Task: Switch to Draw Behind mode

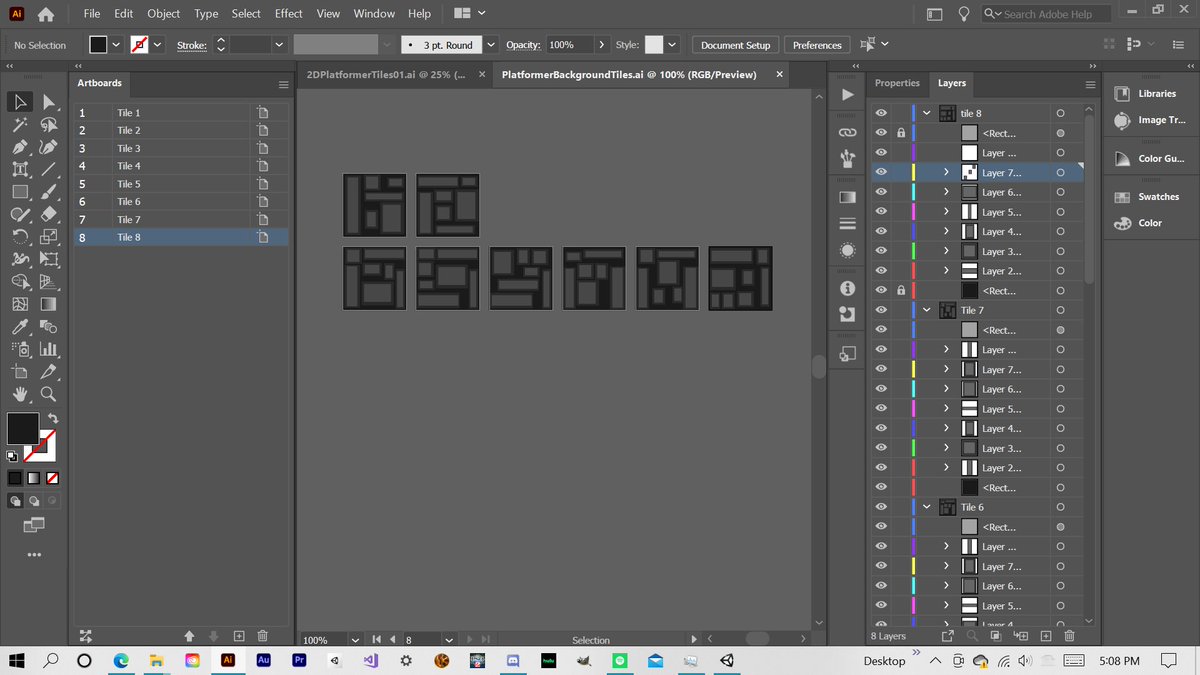Action: pos(34,500)
